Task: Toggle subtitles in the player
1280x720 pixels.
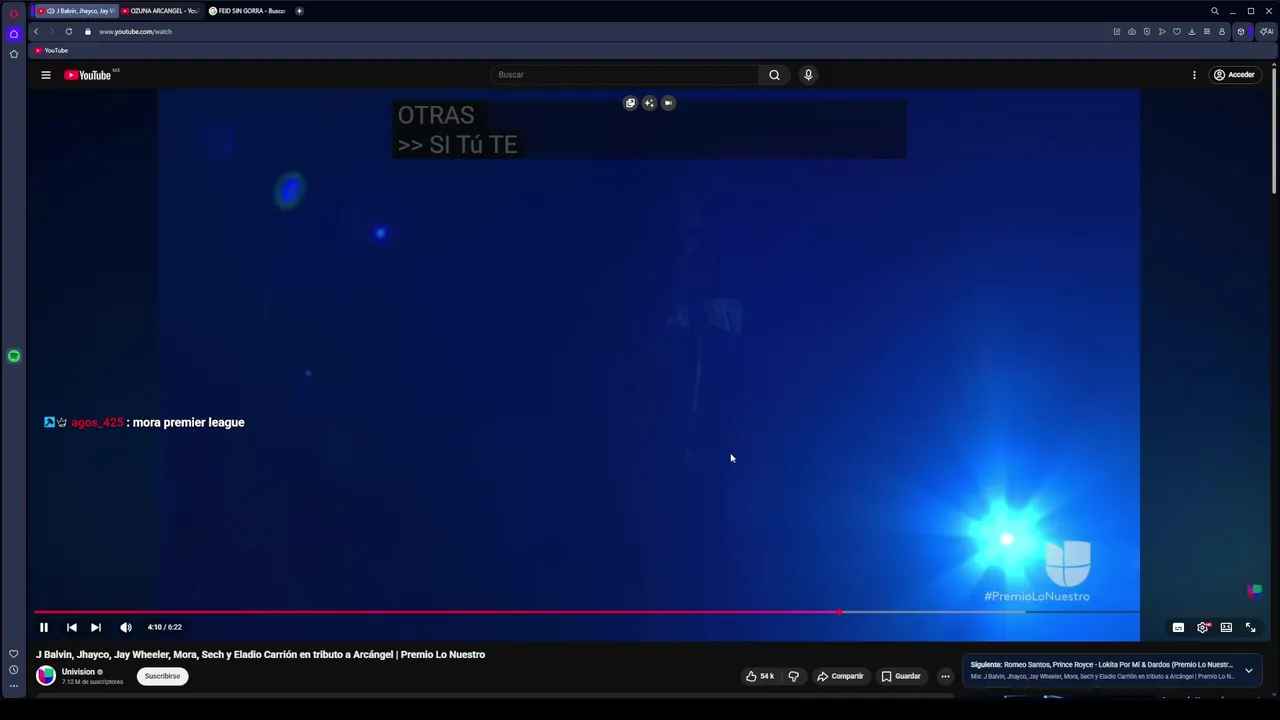Action: point(1178,627)
